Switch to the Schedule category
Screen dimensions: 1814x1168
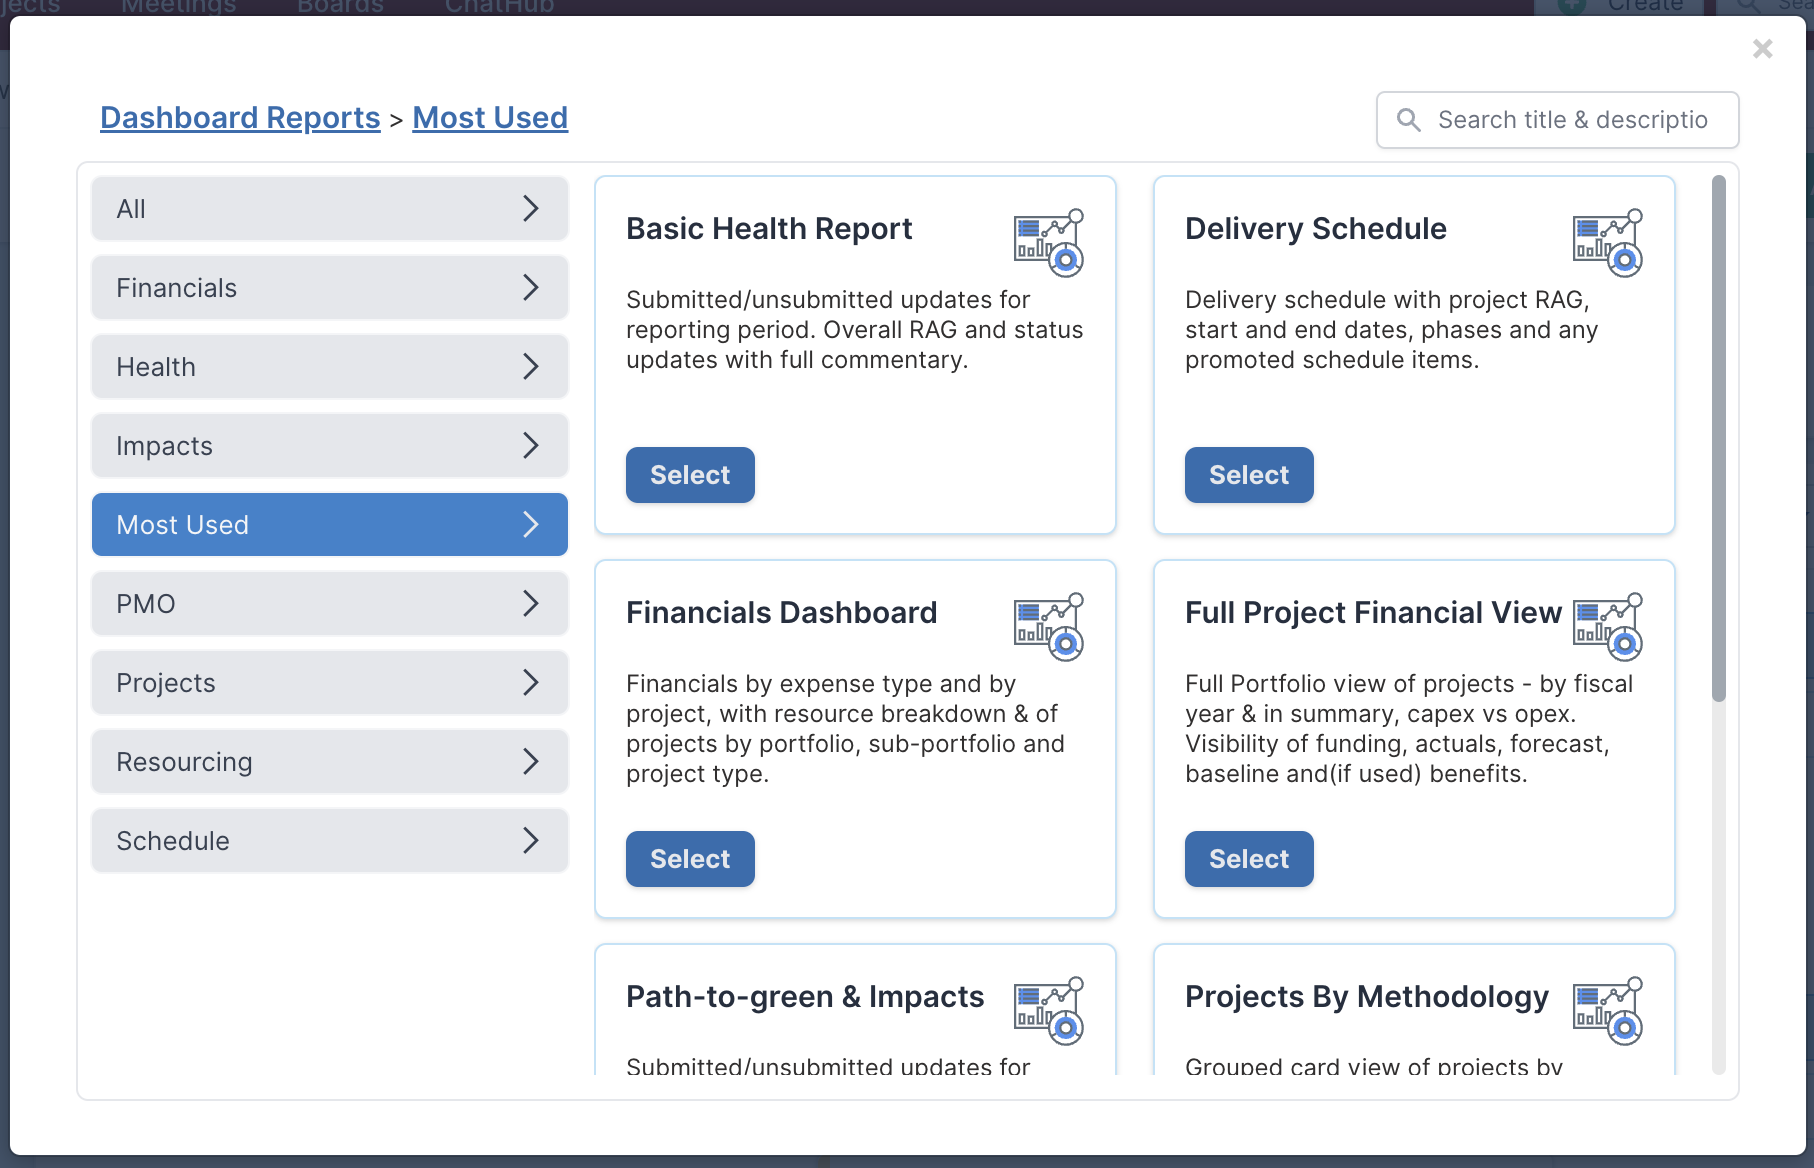point(330,841)
